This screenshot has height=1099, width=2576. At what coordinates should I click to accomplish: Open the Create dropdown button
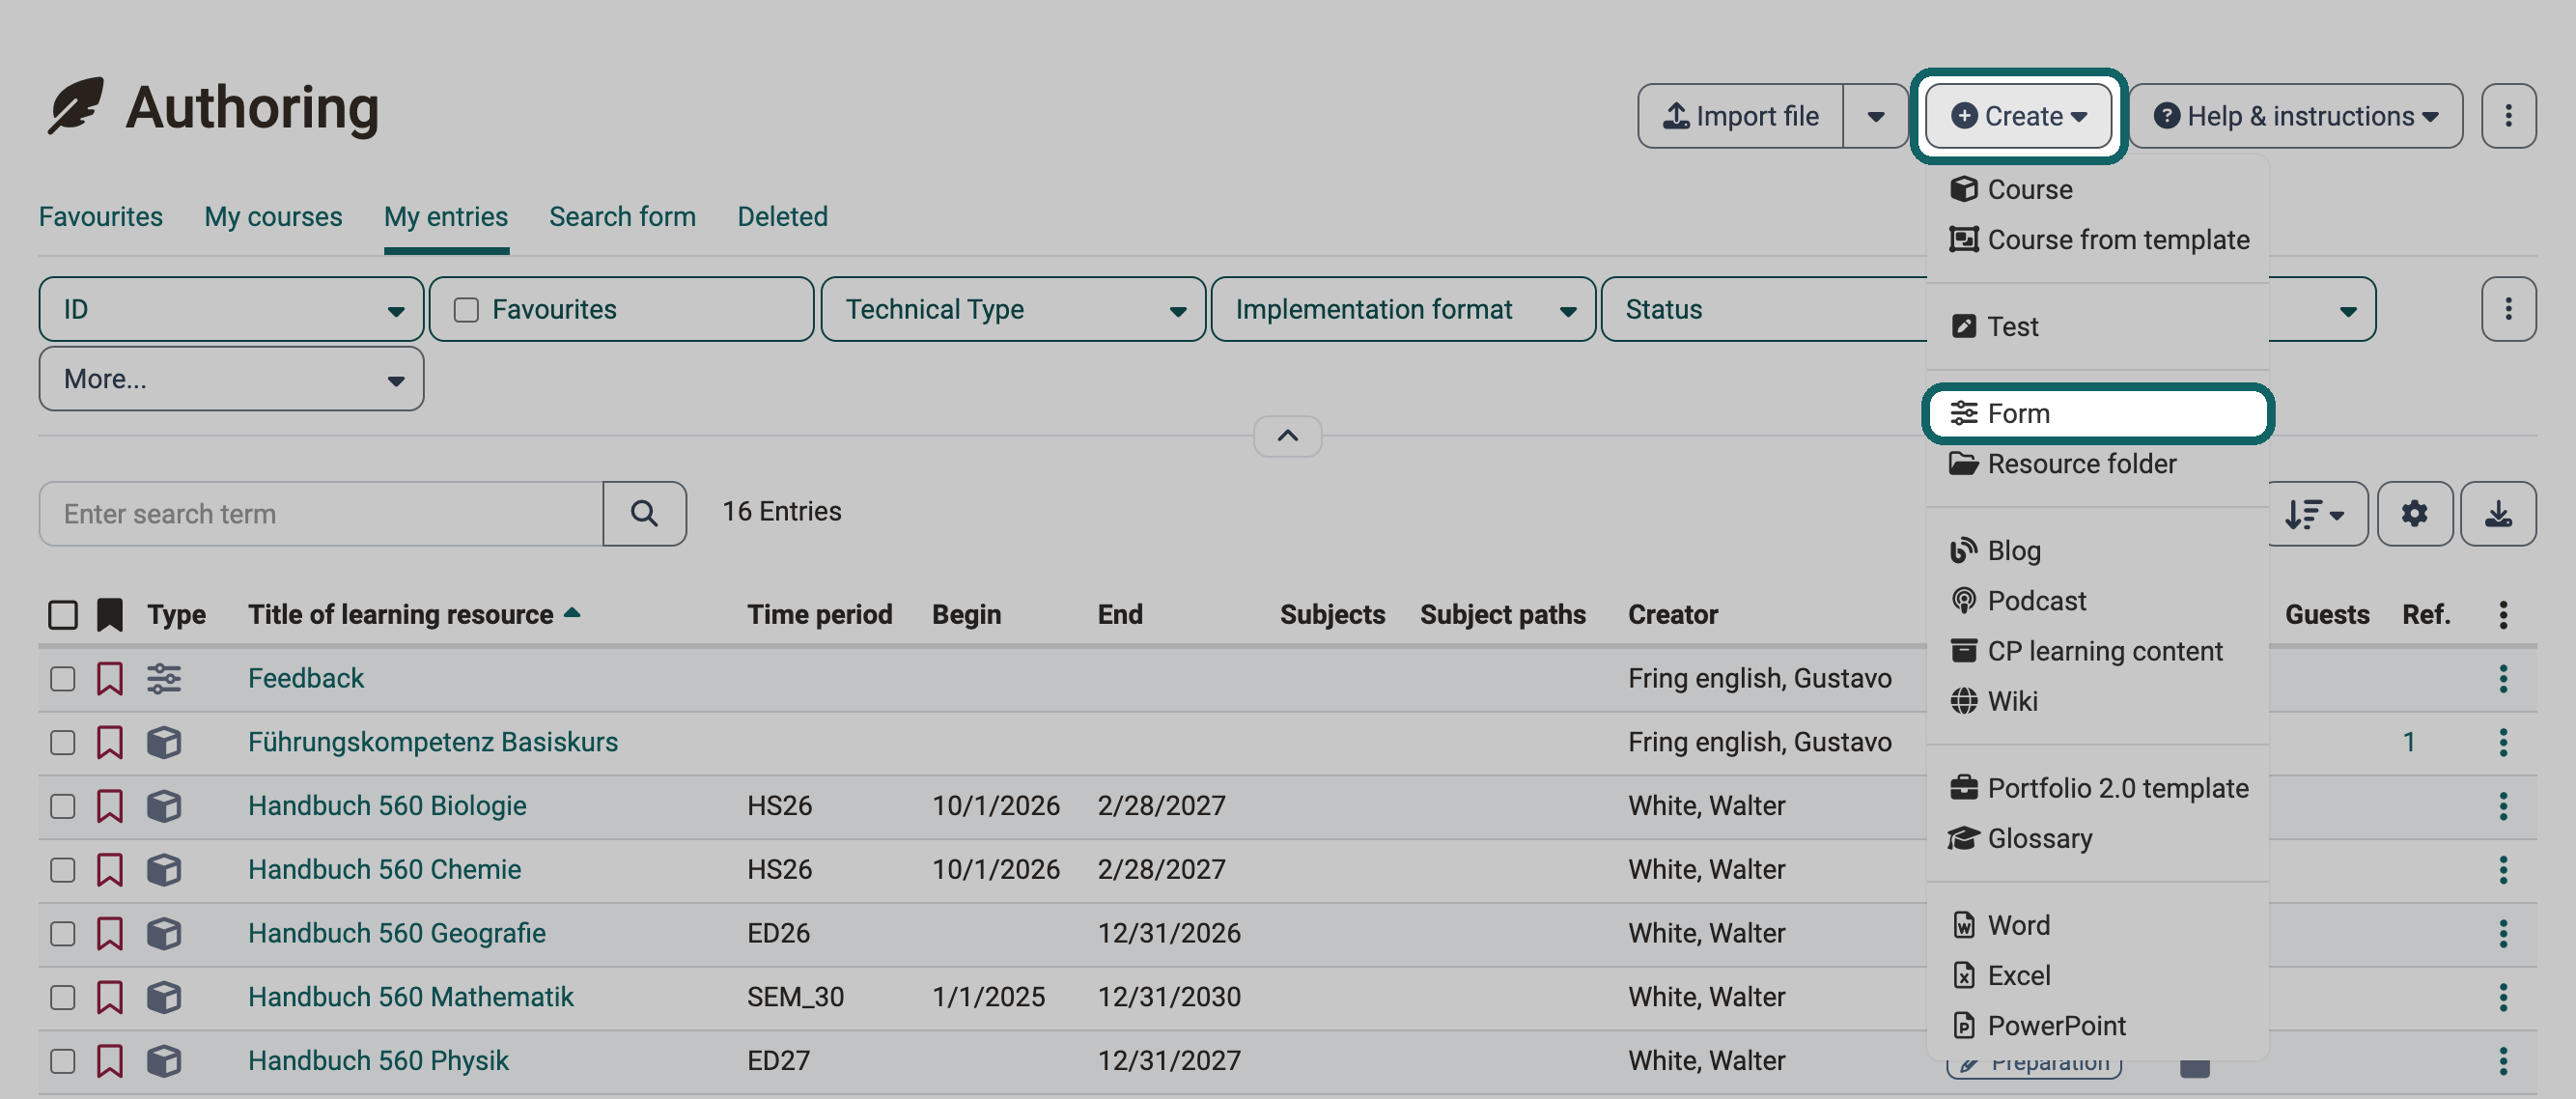tap(2018, 116)
